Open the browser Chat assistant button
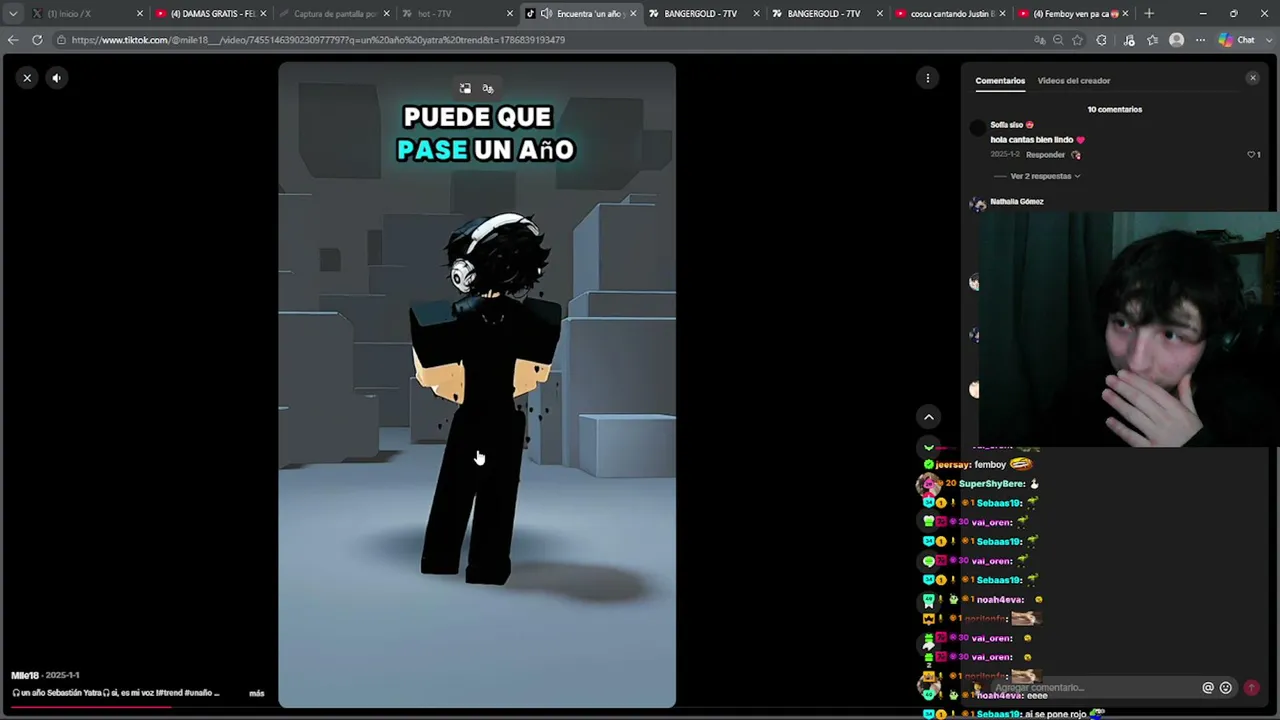Viewport: 1280px width, 720px height. [x=1237, y=40]
